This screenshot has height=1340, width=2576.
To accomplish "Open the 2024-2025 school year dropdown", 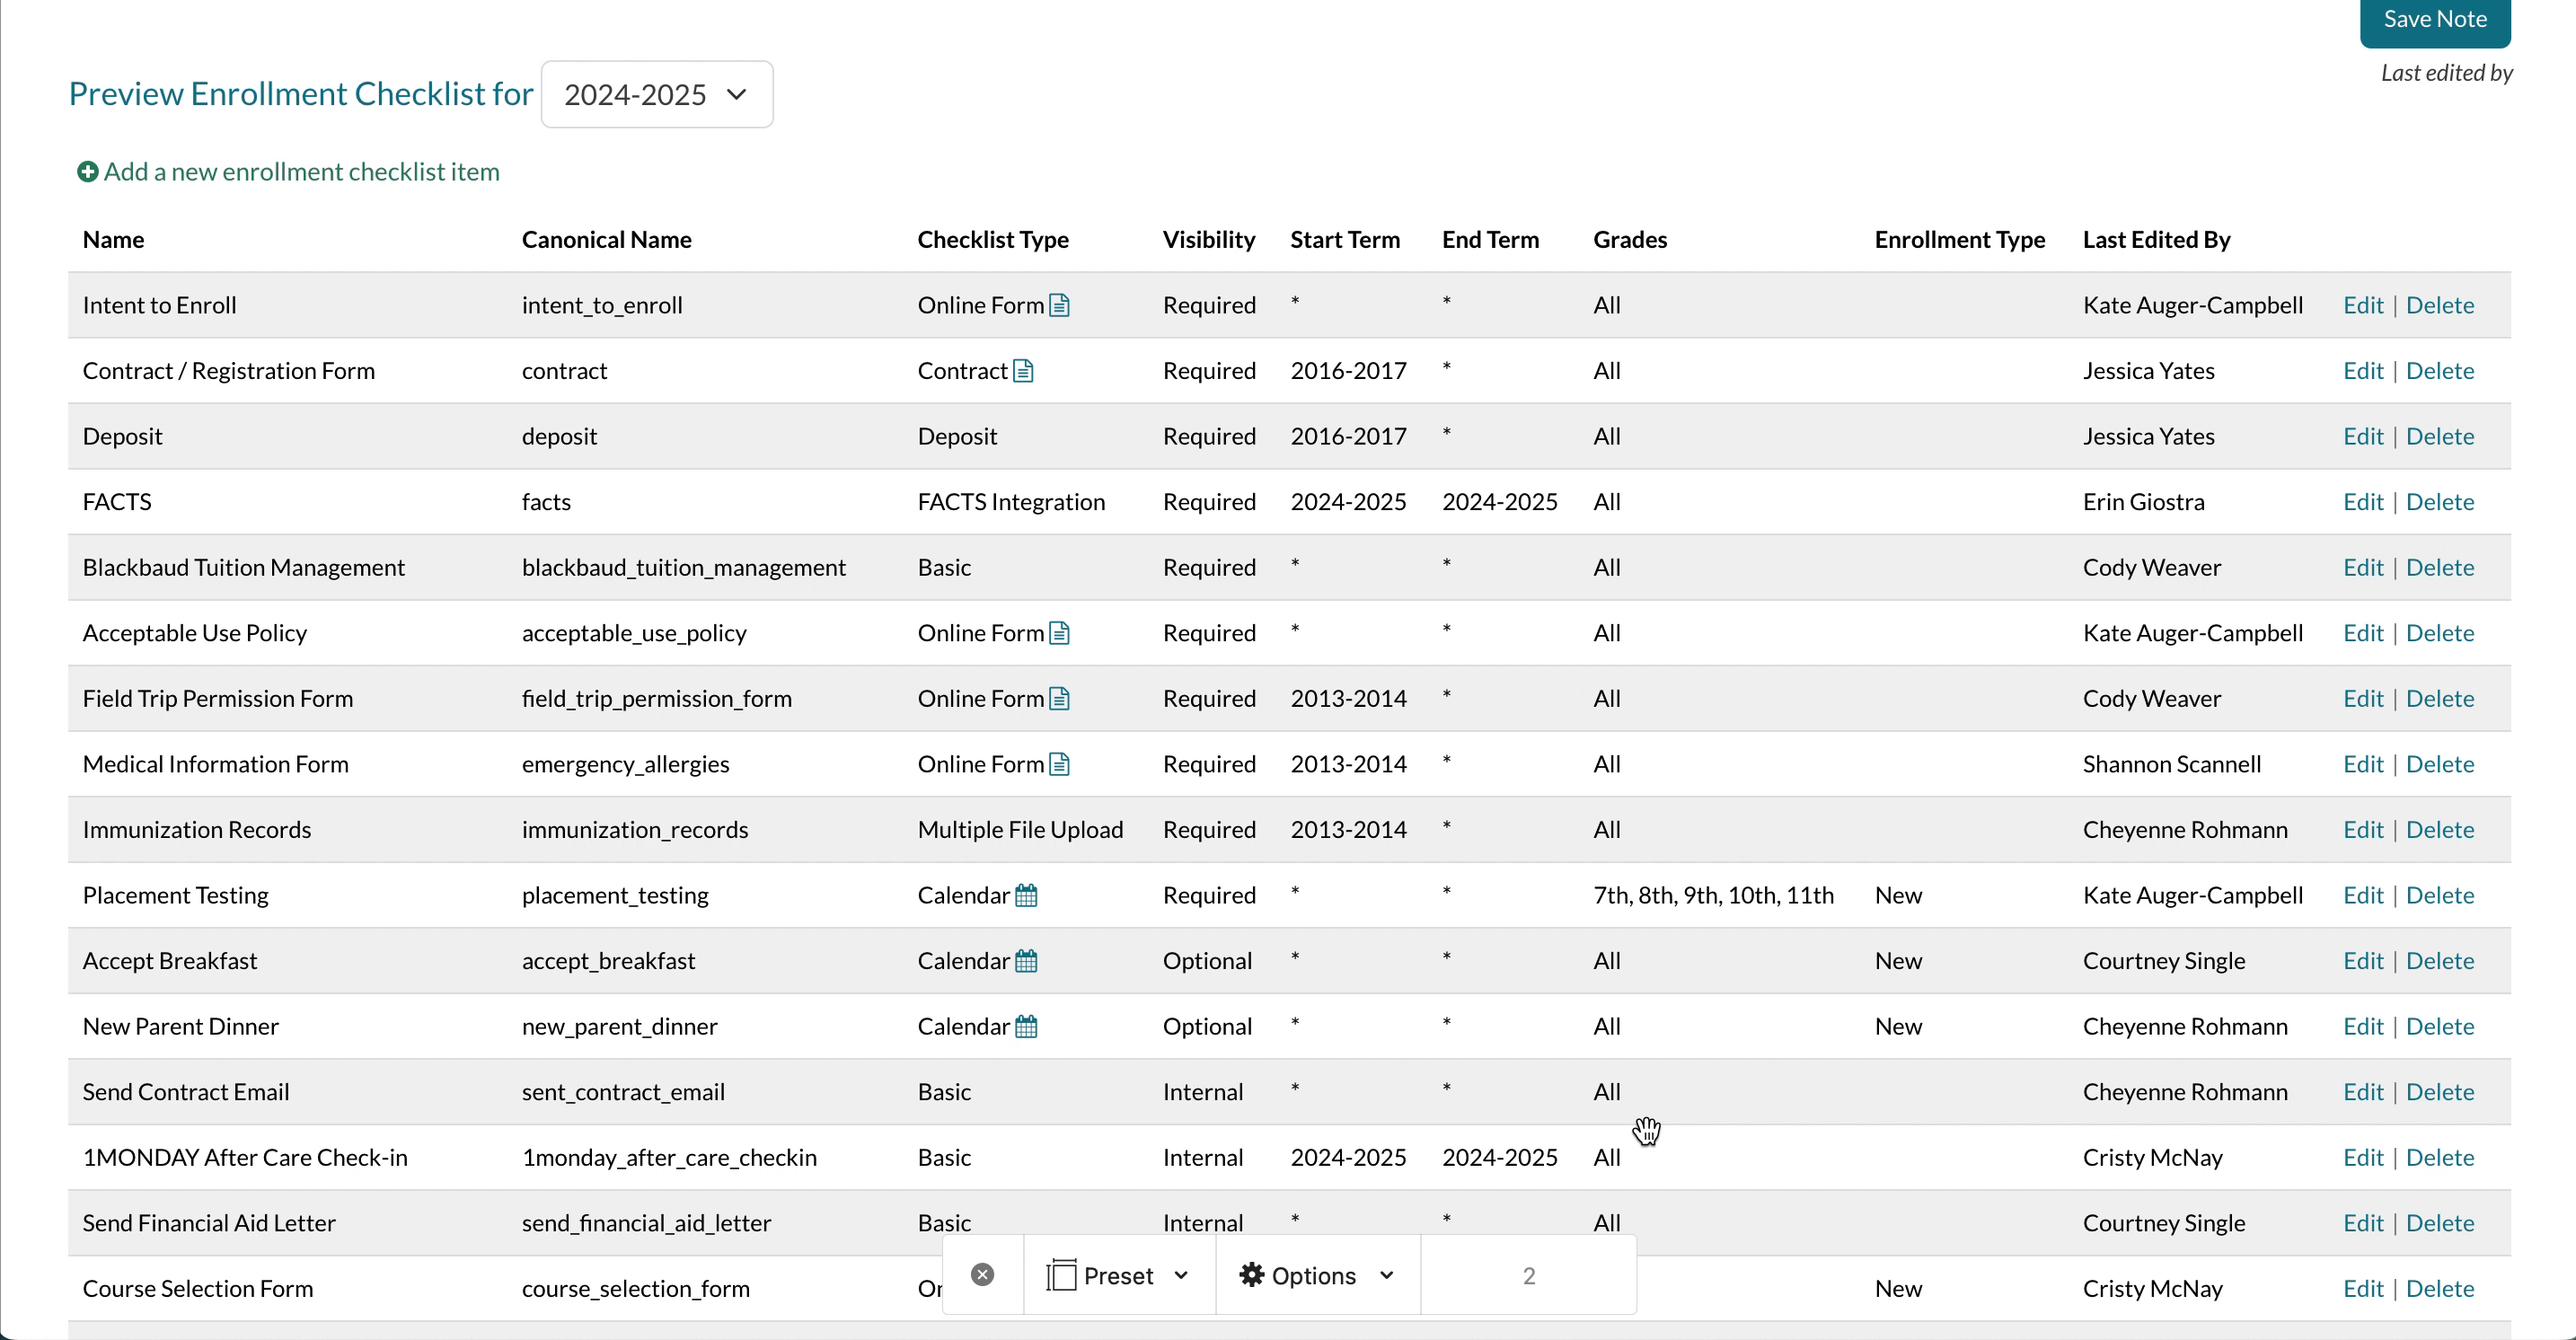I will click(656, 95).
